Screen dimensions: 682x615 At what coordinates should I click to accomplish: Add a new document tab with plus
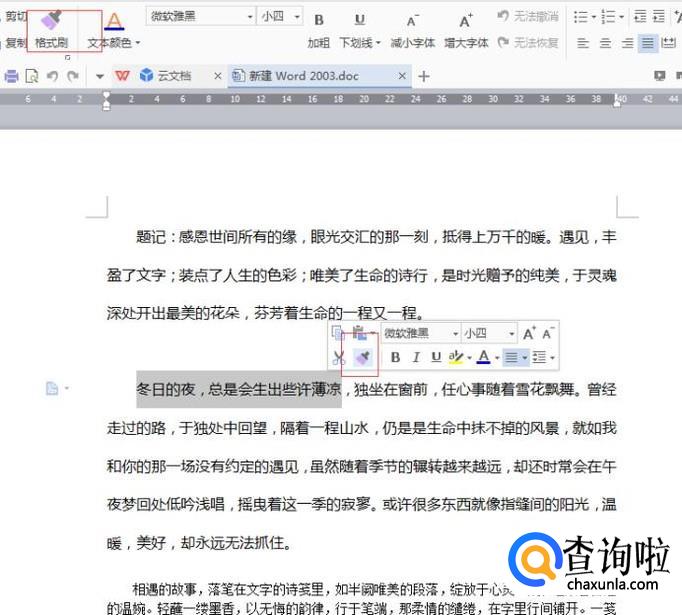424,77
